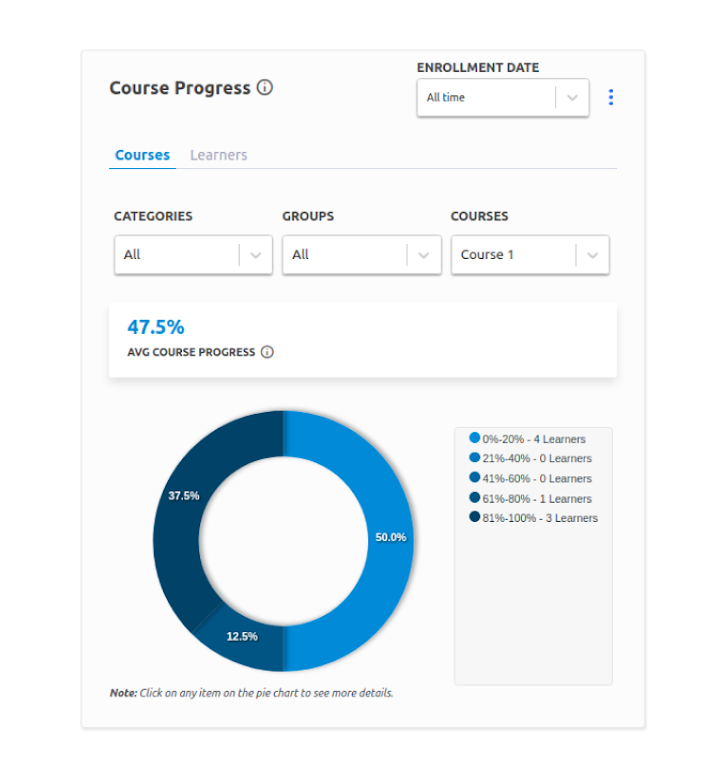Image resolution: width=724 pixels, height=779 pixels.
Task: Expand the Enrollment Date dropdown arrow
Action: pyautogui.click(x=572, y=98)
